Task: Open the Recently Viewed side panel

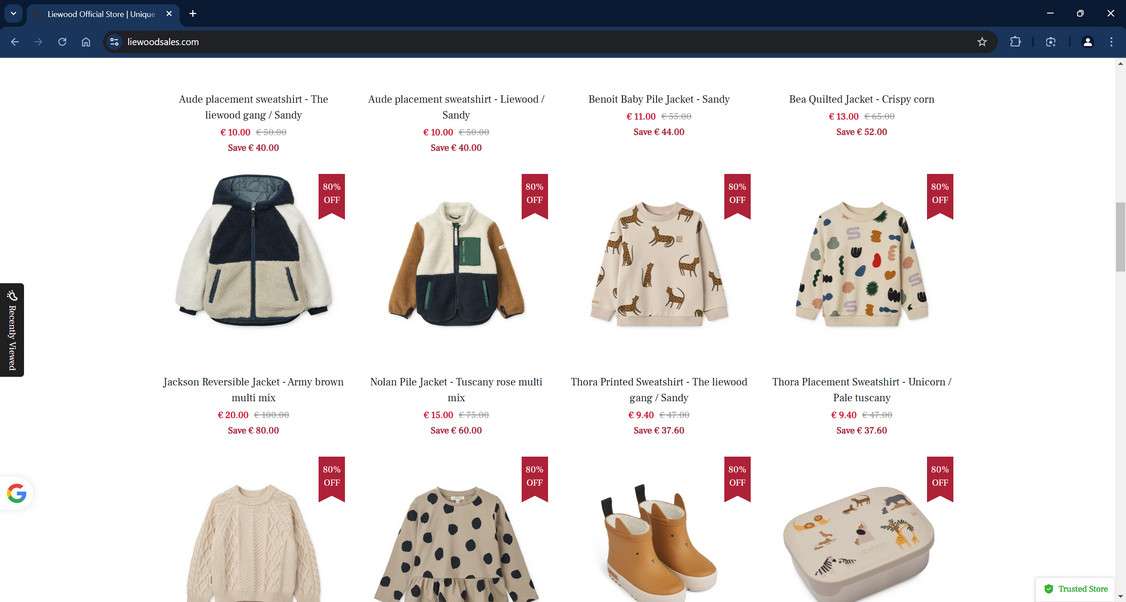Action: 11,330
